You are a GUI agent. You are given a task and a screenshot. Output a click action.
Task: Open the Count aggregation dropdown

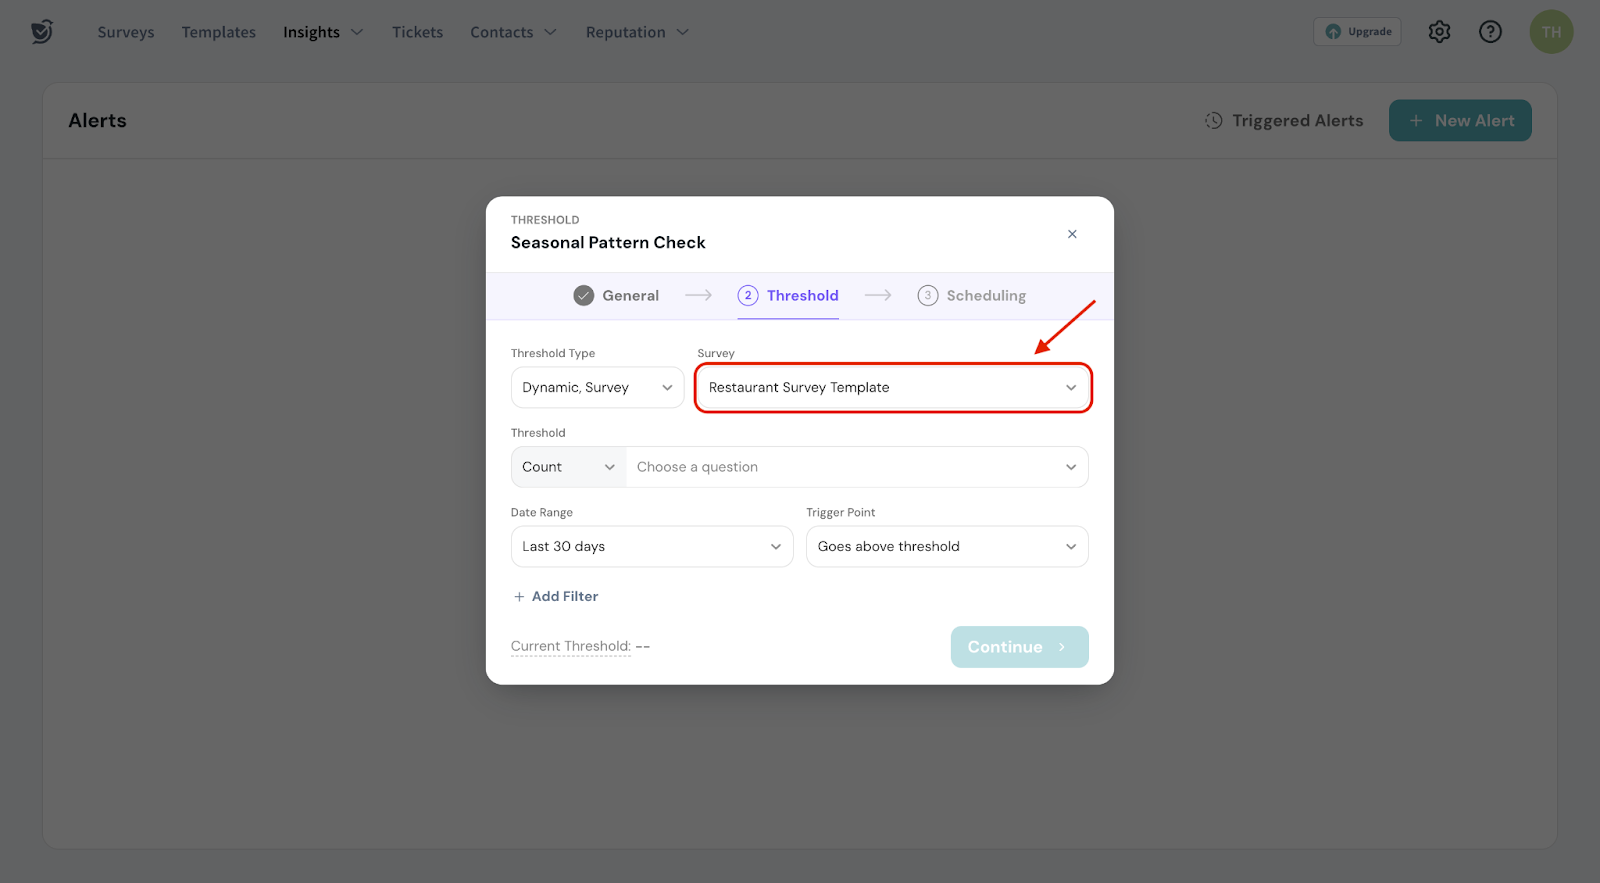click(x=568, y=467)
